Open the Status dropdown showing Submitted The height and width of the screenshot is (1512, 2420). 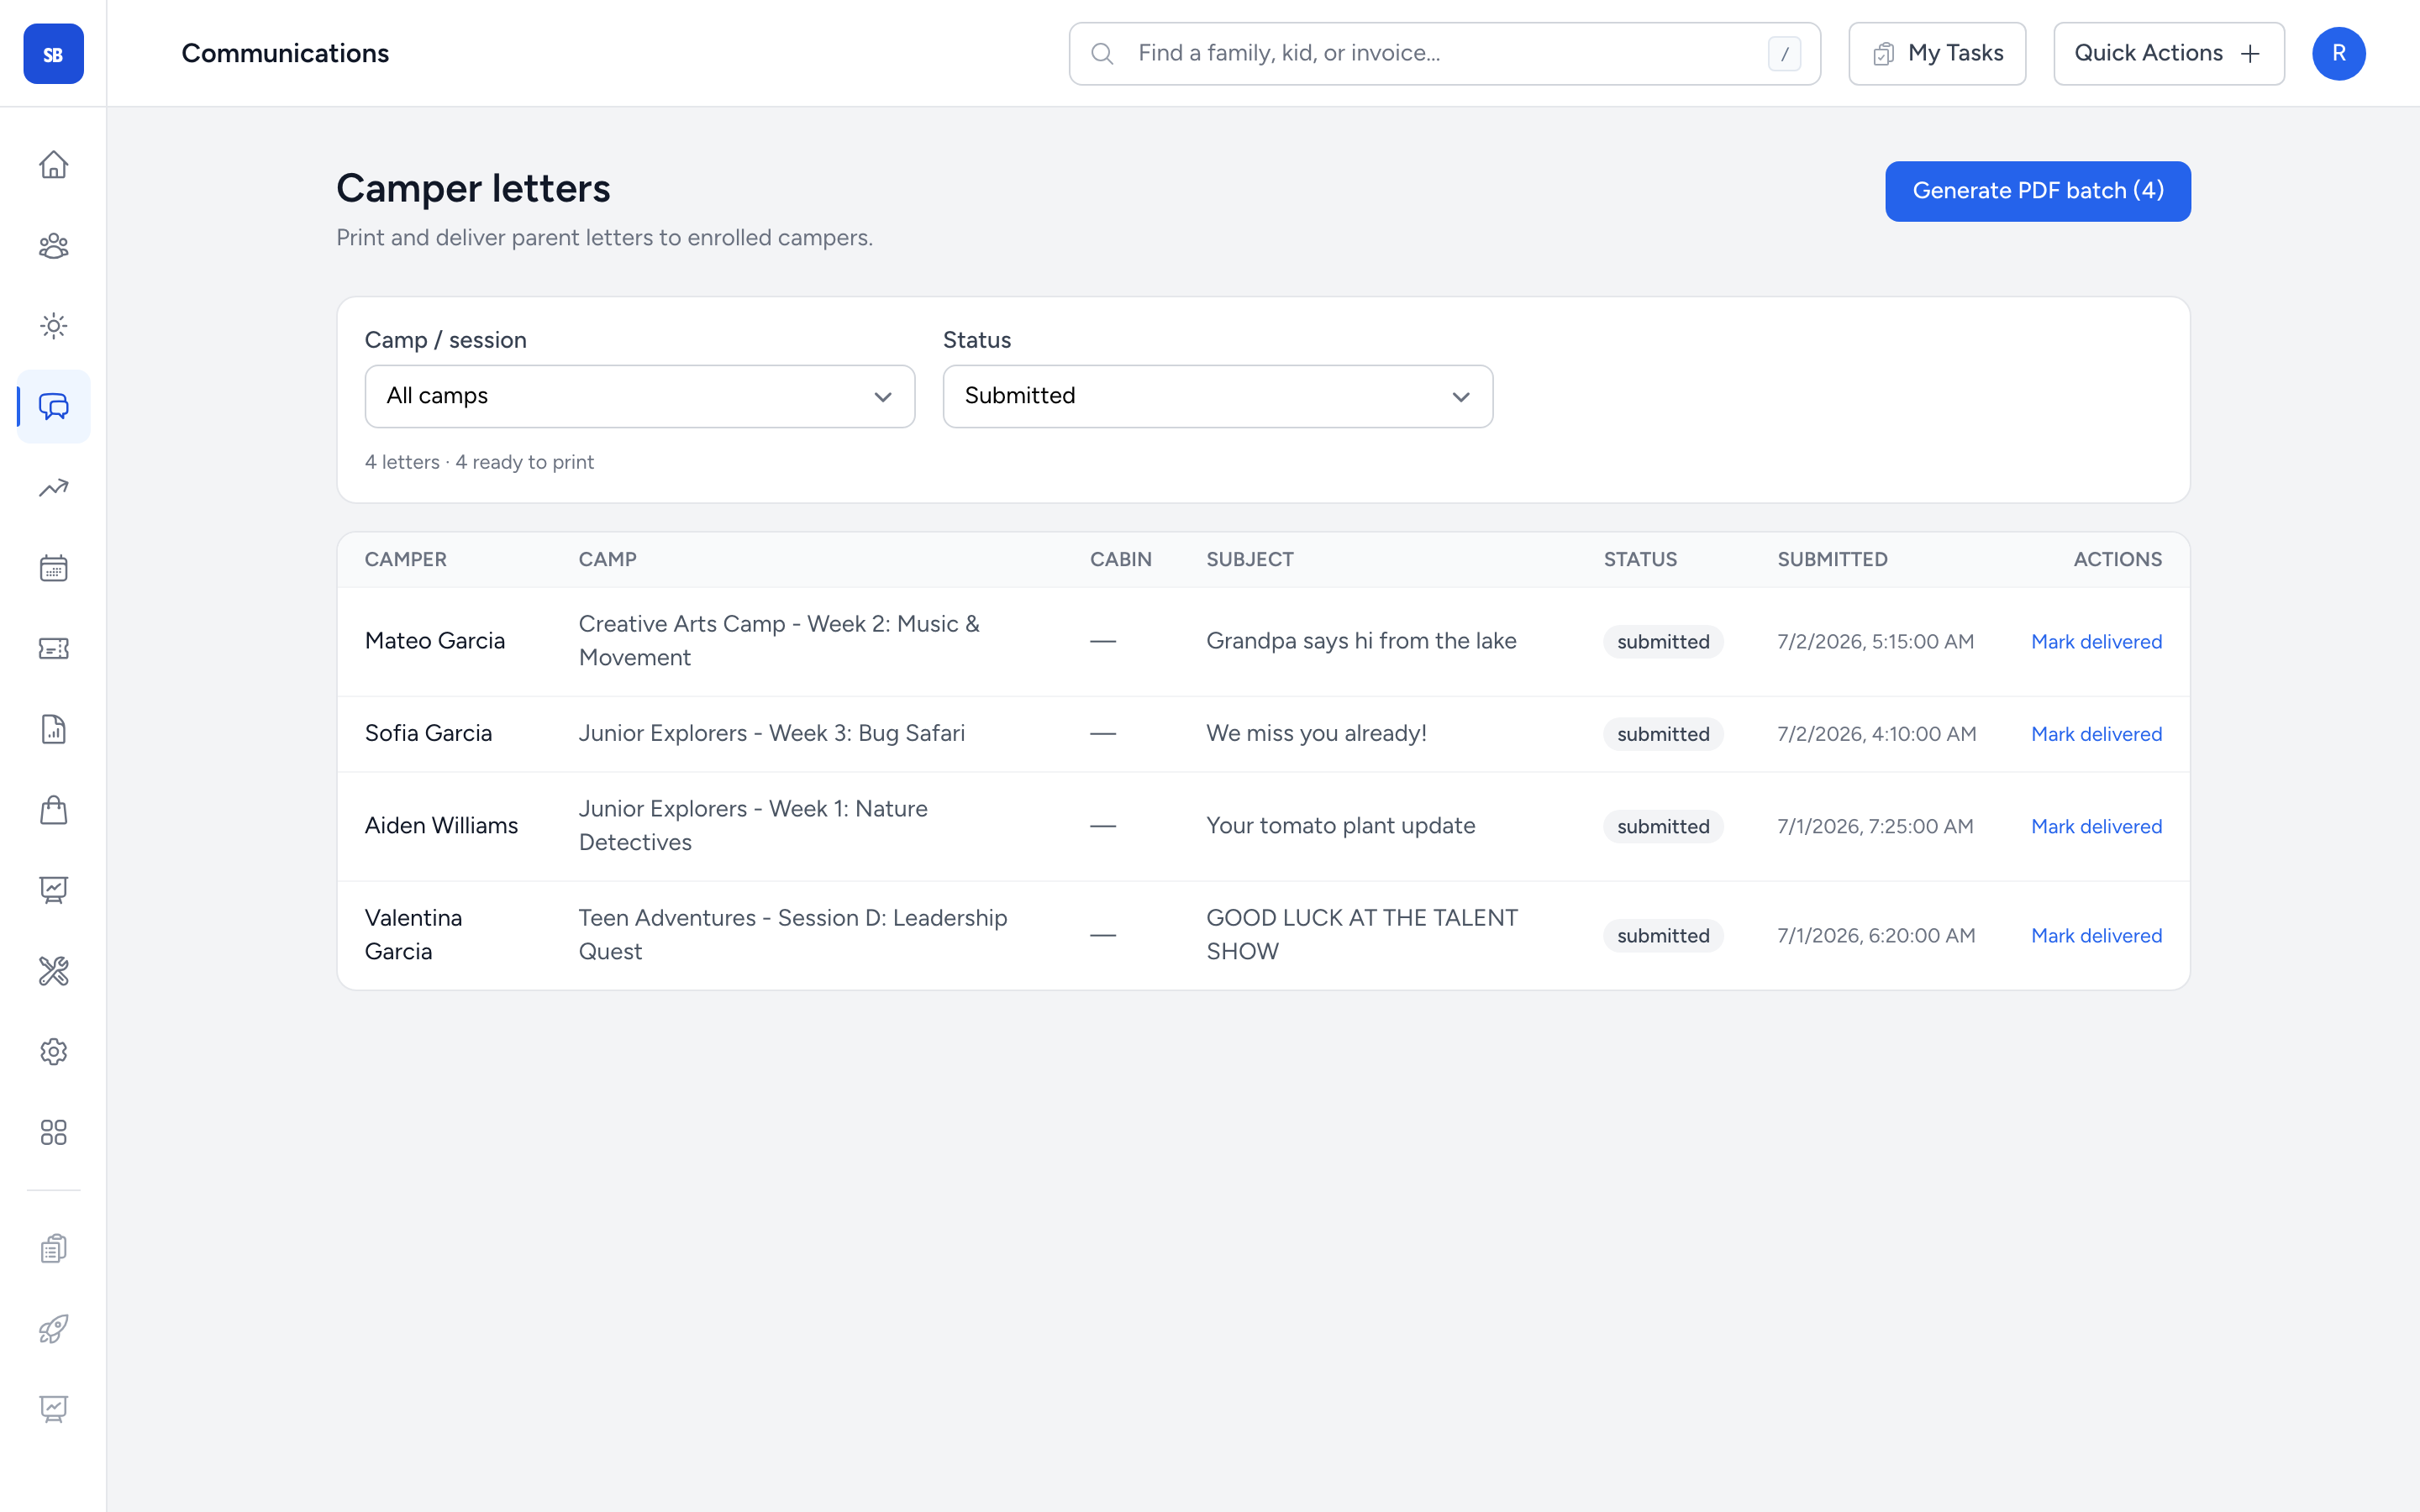[x=1218, y=396]
